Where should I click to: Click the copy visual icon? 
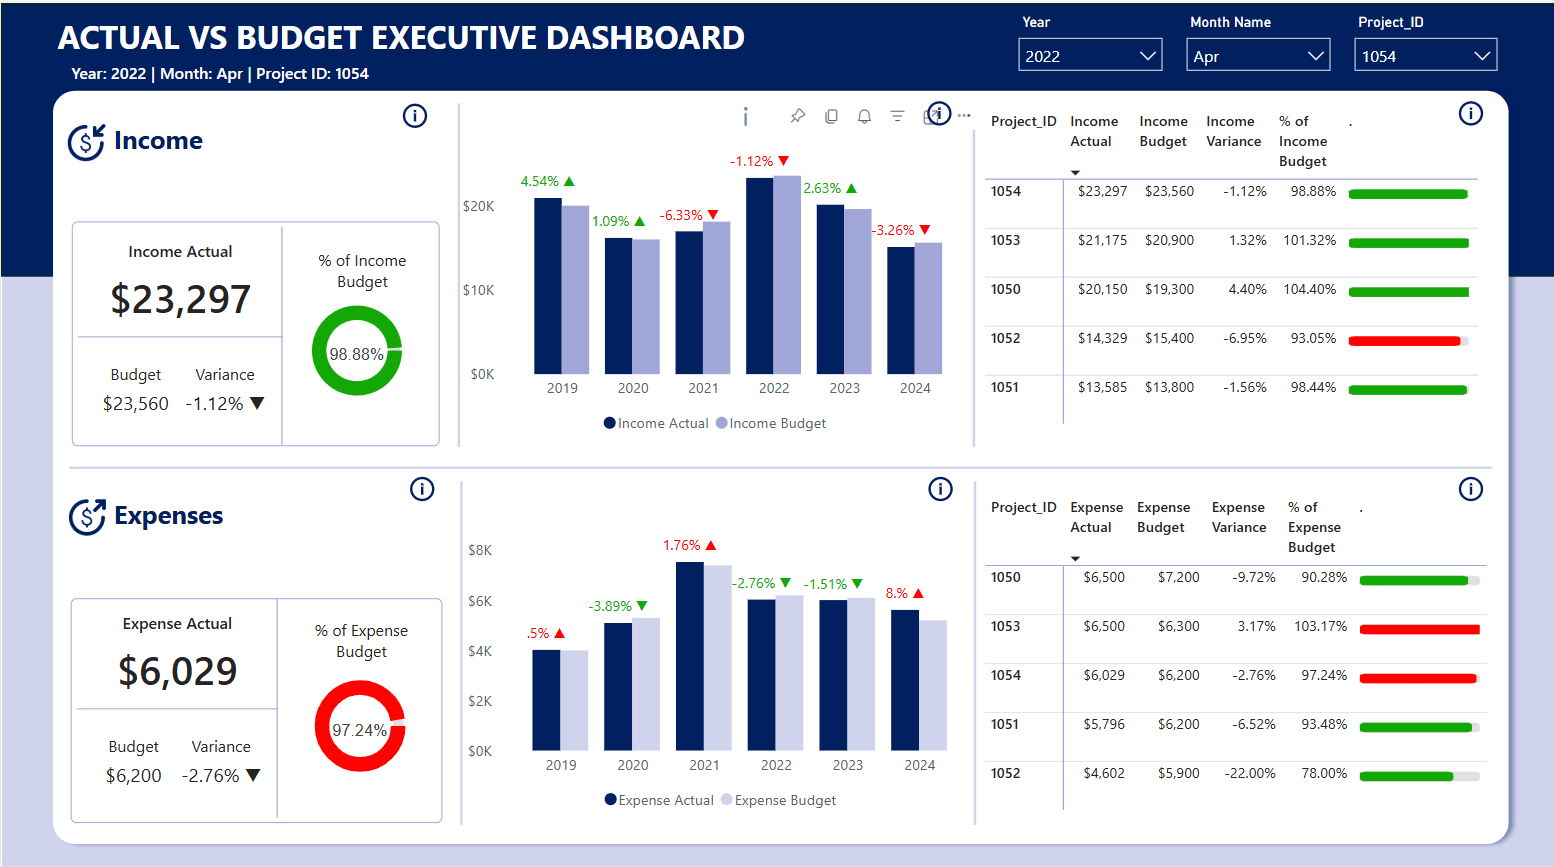coord(831,116)
